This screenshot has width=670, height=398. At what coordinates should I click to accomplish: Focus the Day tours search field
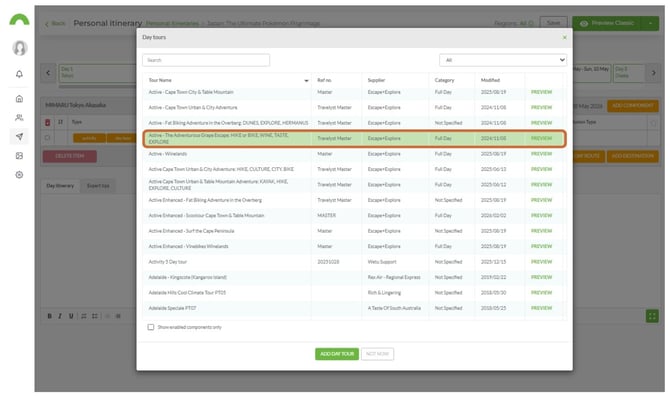[206, 60]
